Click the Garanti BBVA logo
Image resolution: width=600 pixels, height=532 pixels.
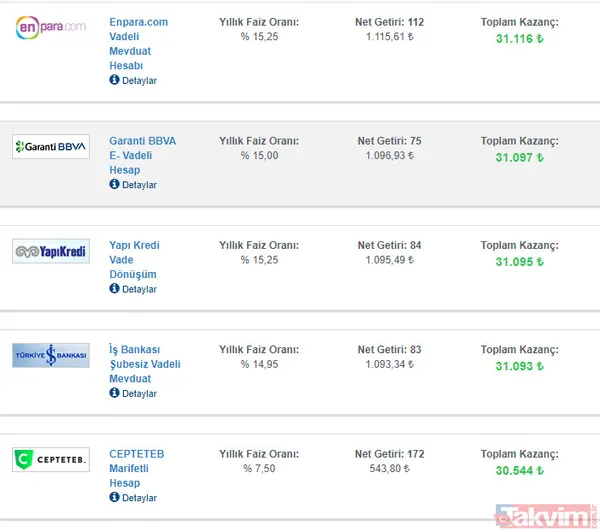(51, 147)
